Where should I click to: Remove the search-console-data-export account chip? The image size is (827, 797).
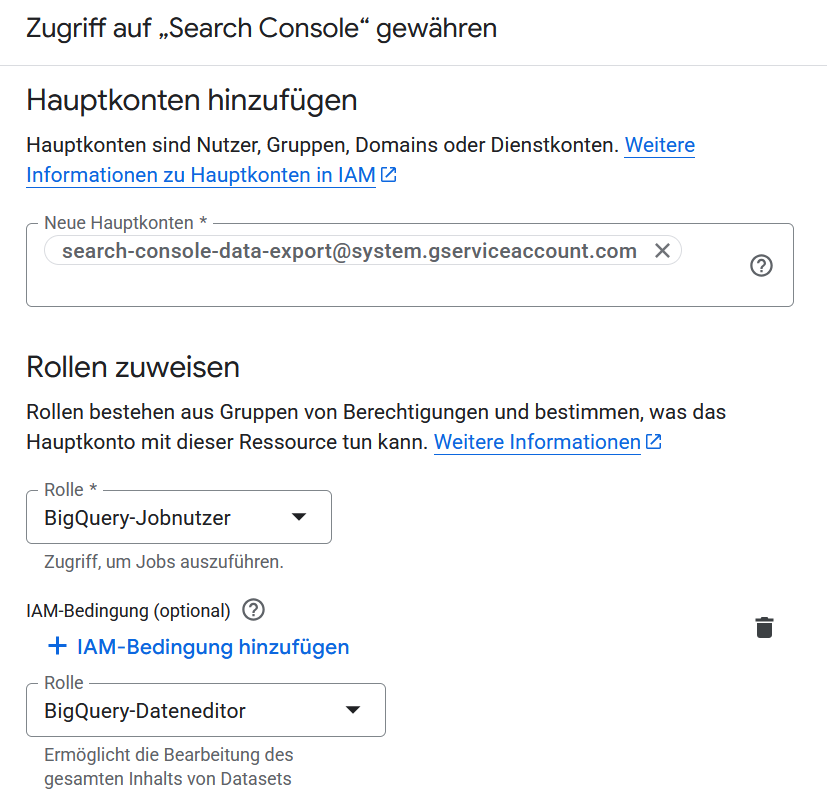coord(662,251)
